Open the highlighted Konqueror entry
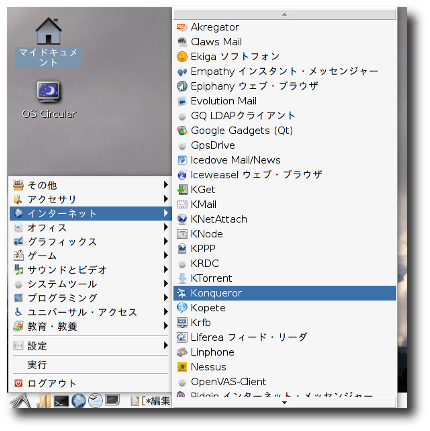The image size is (430, 431). coord(285,293)
